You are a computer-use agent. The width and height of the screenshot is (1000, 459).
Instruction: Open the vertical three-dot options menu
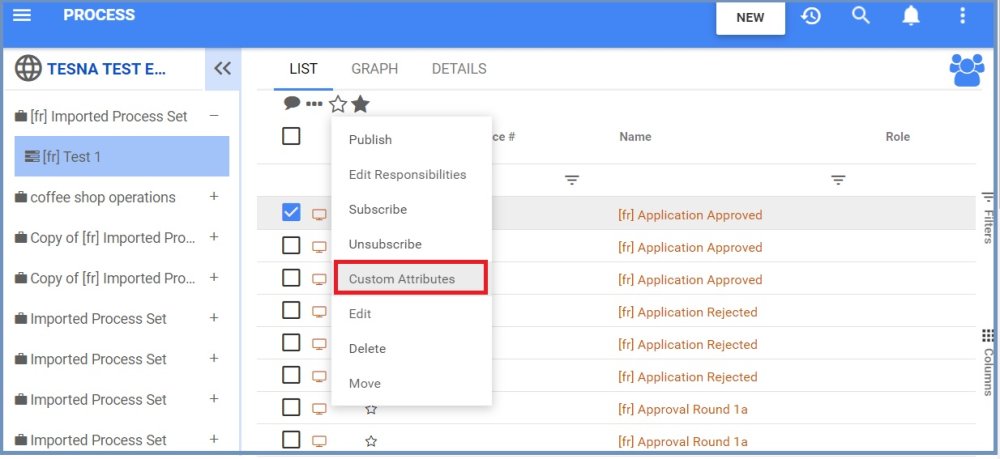[962, 16]
